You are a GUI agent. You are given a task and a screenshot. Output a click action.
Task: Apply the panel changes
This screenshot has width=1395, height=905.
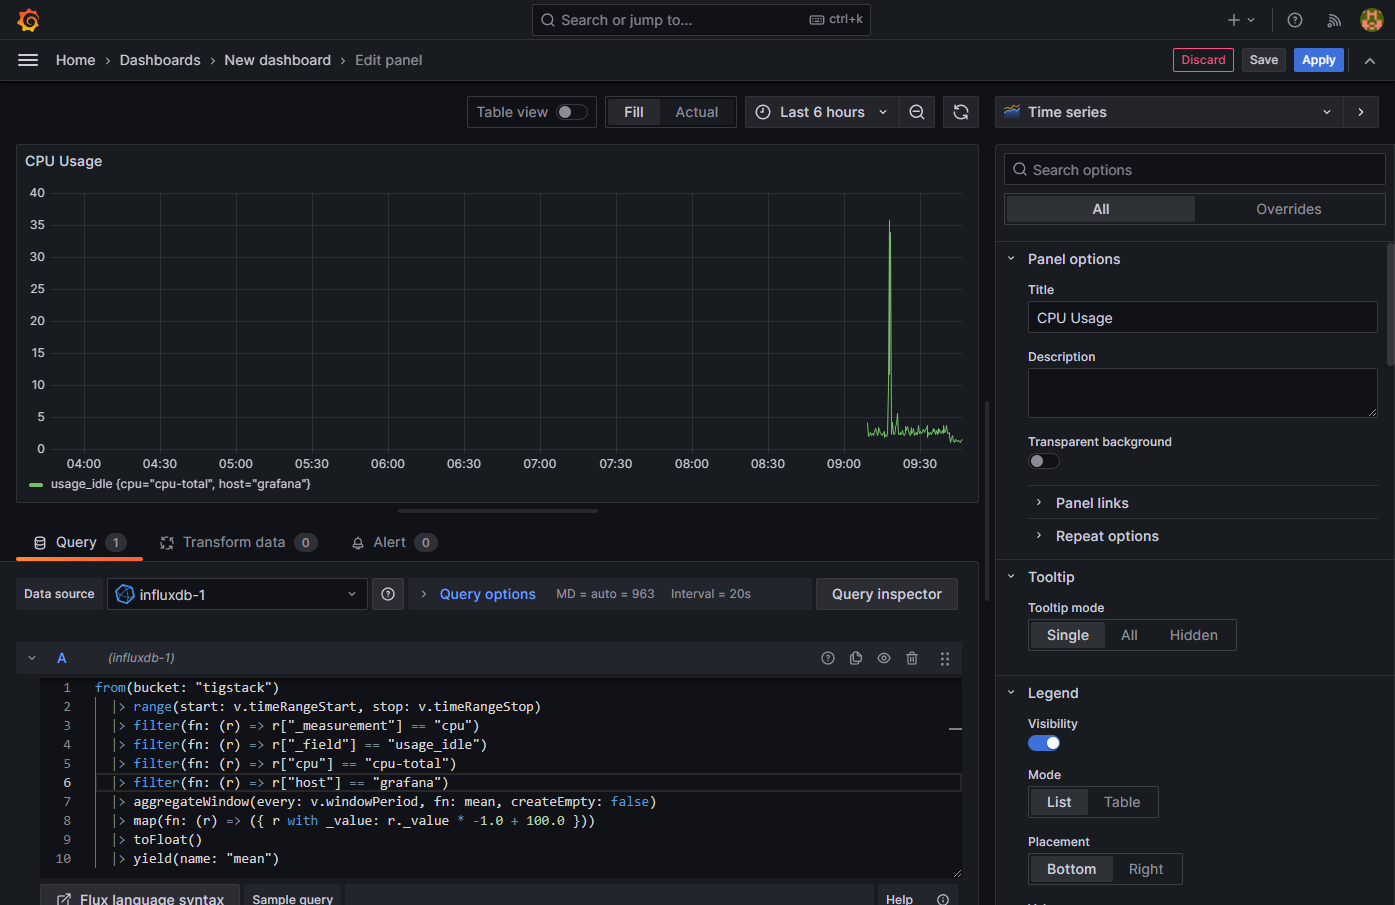(x=1318, y=59)
